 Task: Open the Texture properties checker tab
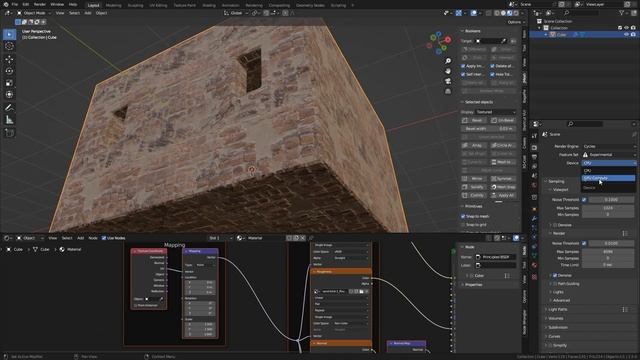click(x=534, y=277)
